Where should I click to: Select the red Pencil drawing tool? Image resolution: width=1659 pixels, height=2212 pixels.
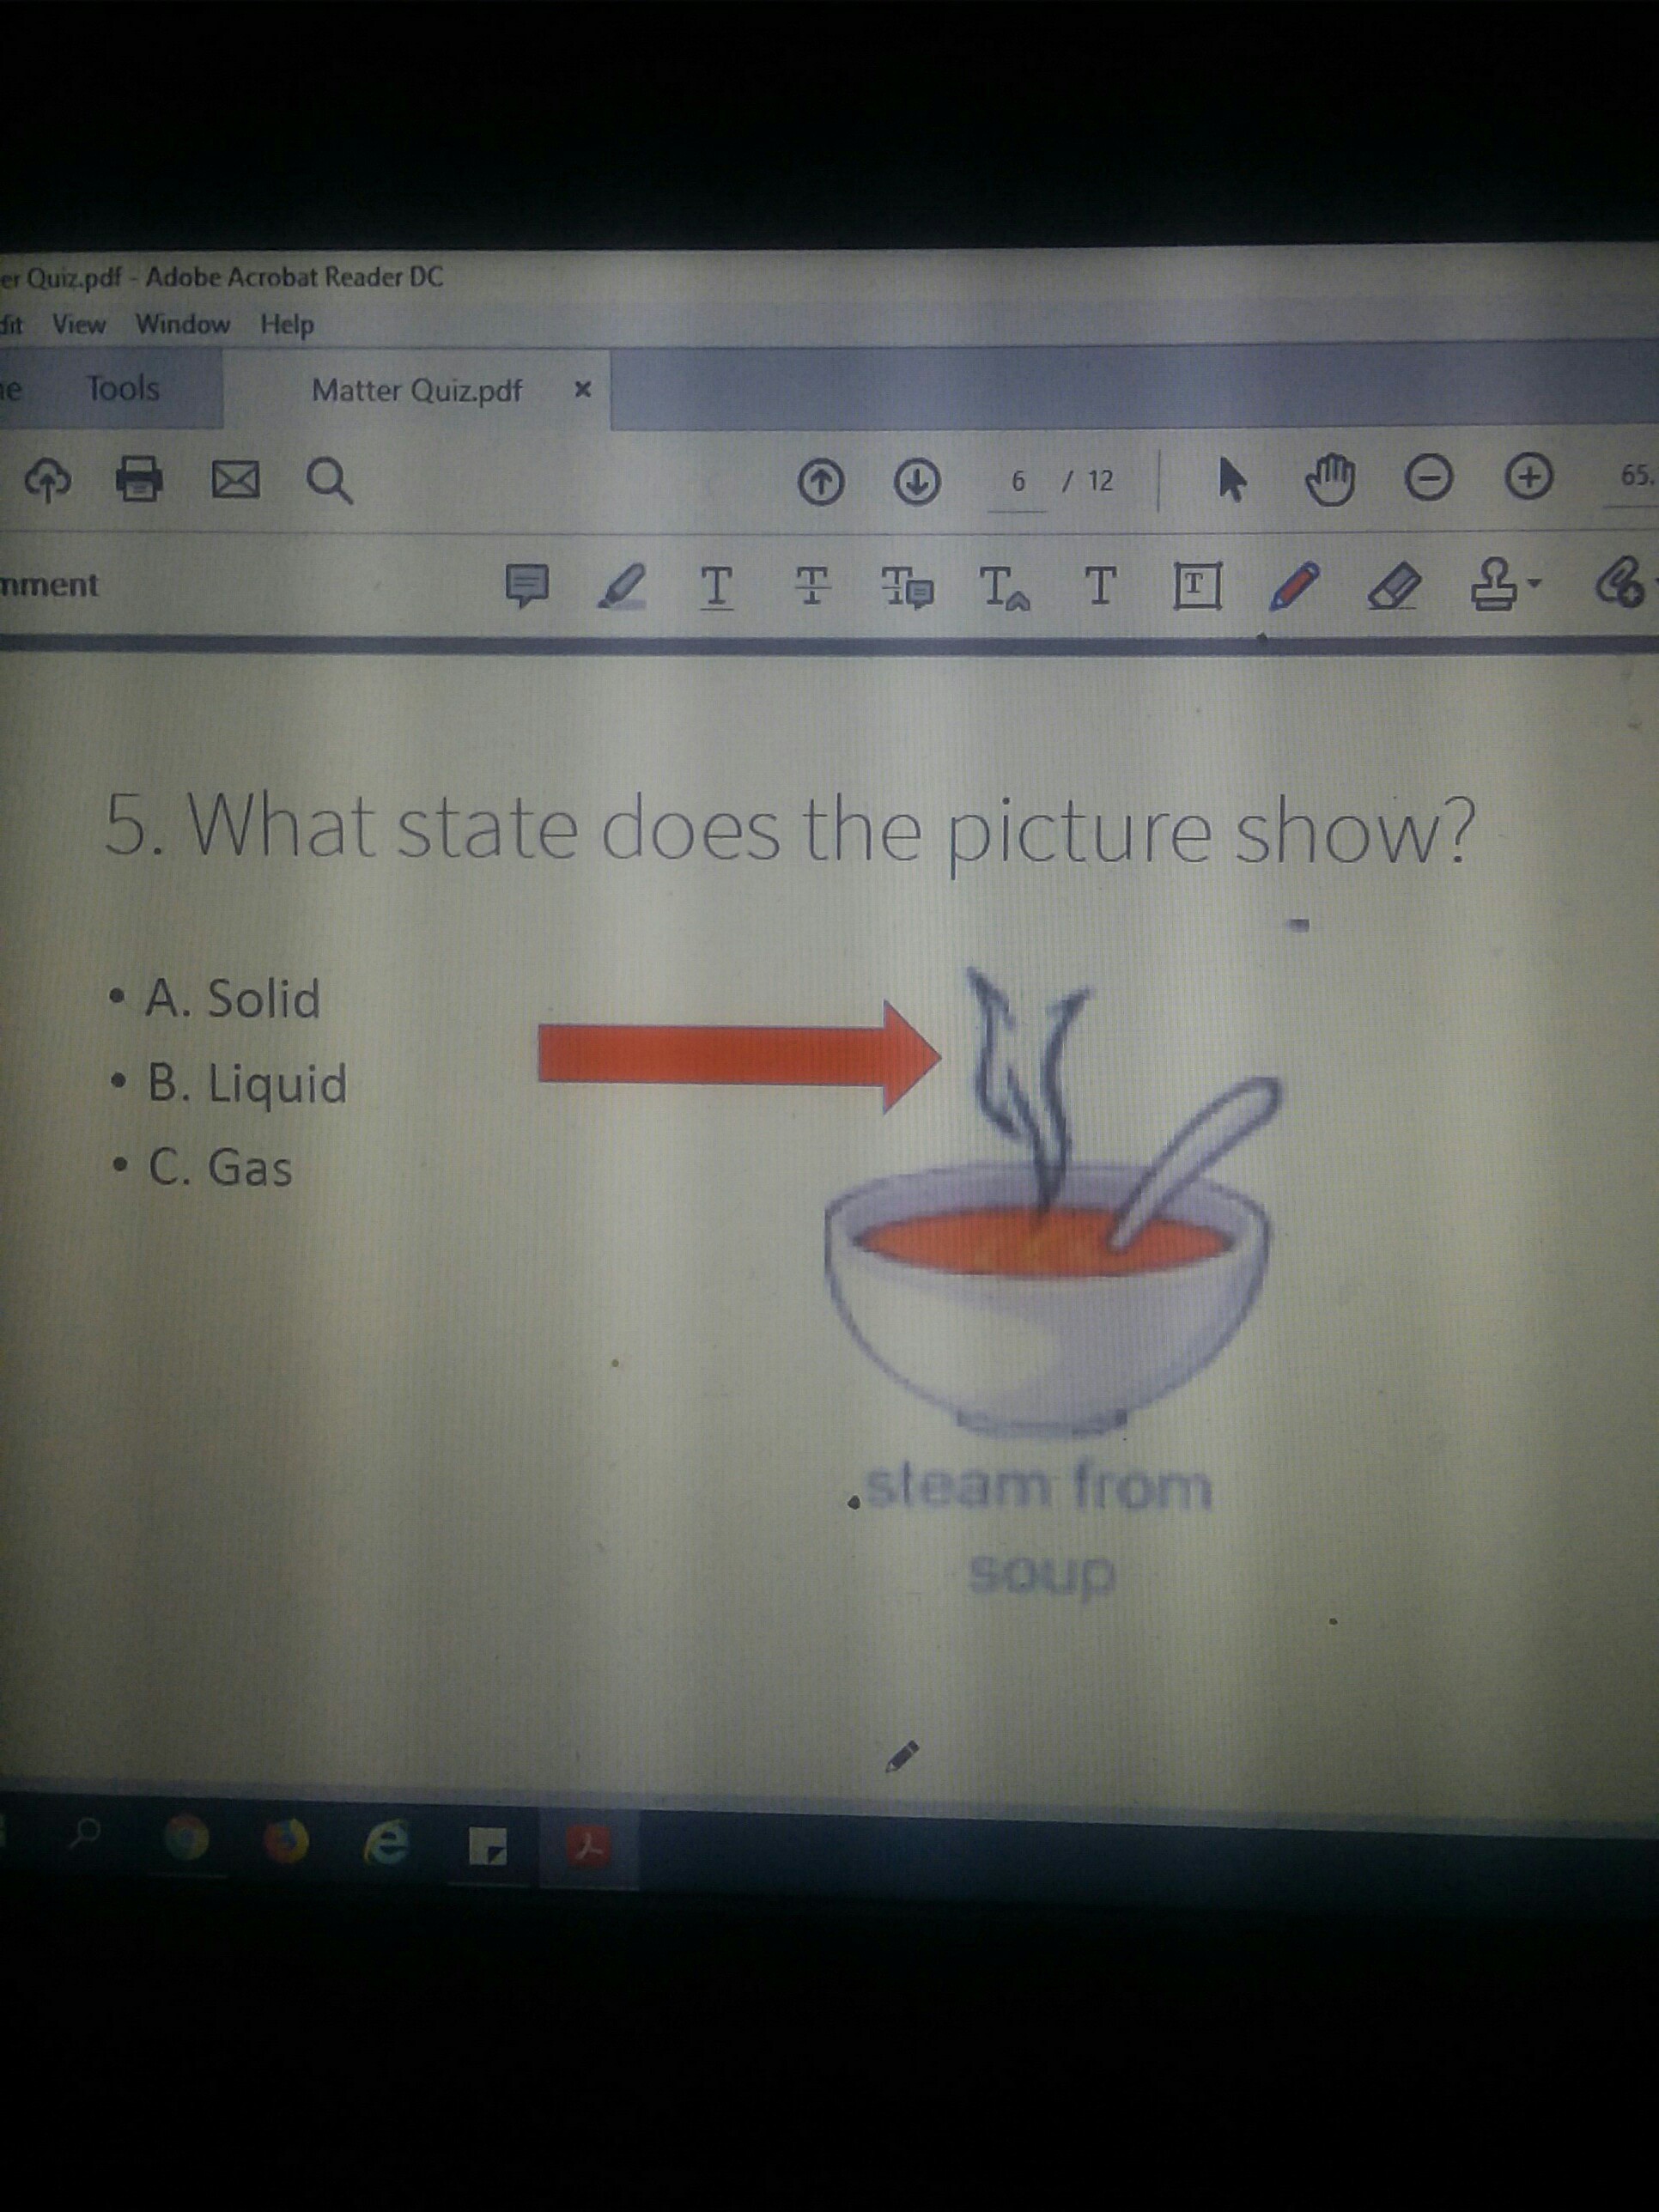[1294, 586]
